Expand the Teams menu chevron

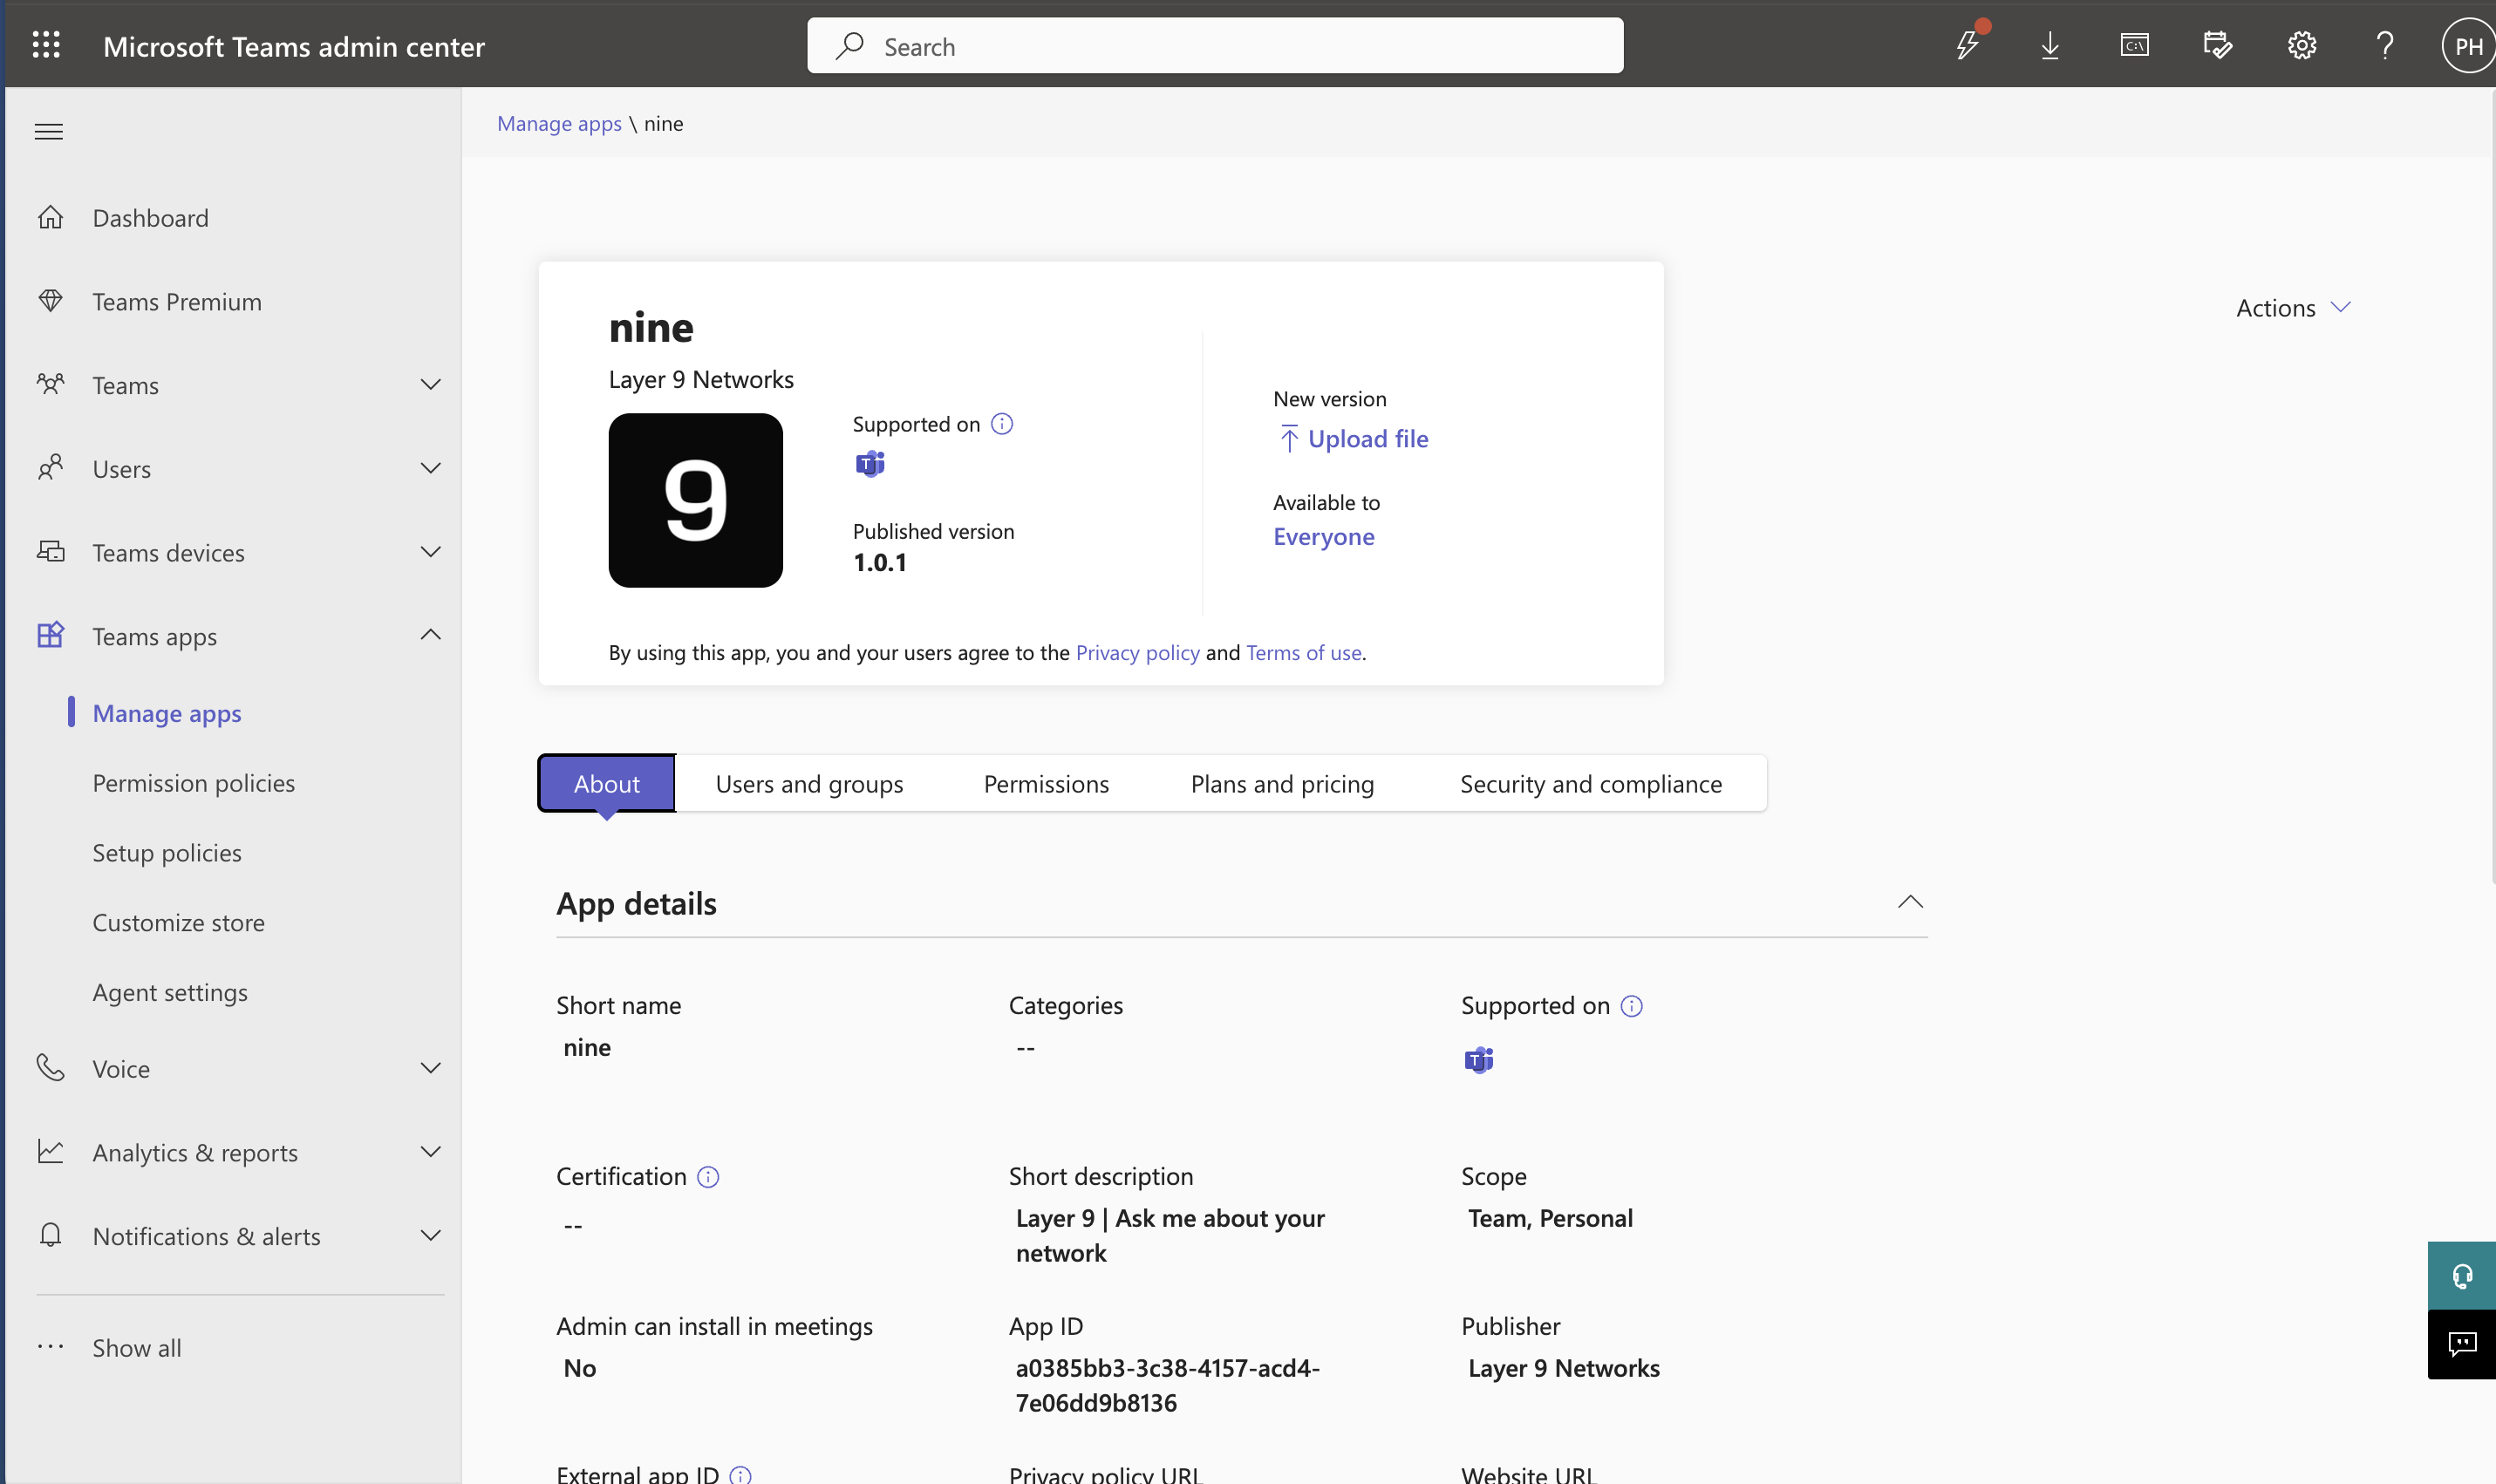[x=431, y=384]
